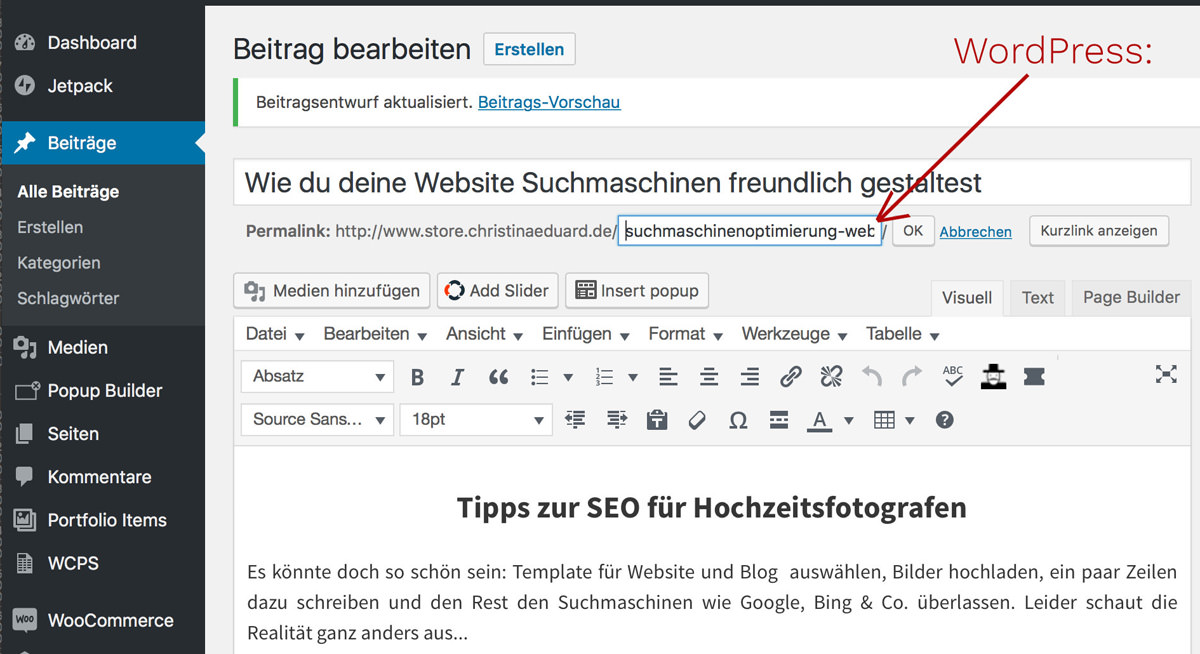Switch to the Page Builder tab
The height and width of the screenshot is (654, 1200).
click(1131, 297)
